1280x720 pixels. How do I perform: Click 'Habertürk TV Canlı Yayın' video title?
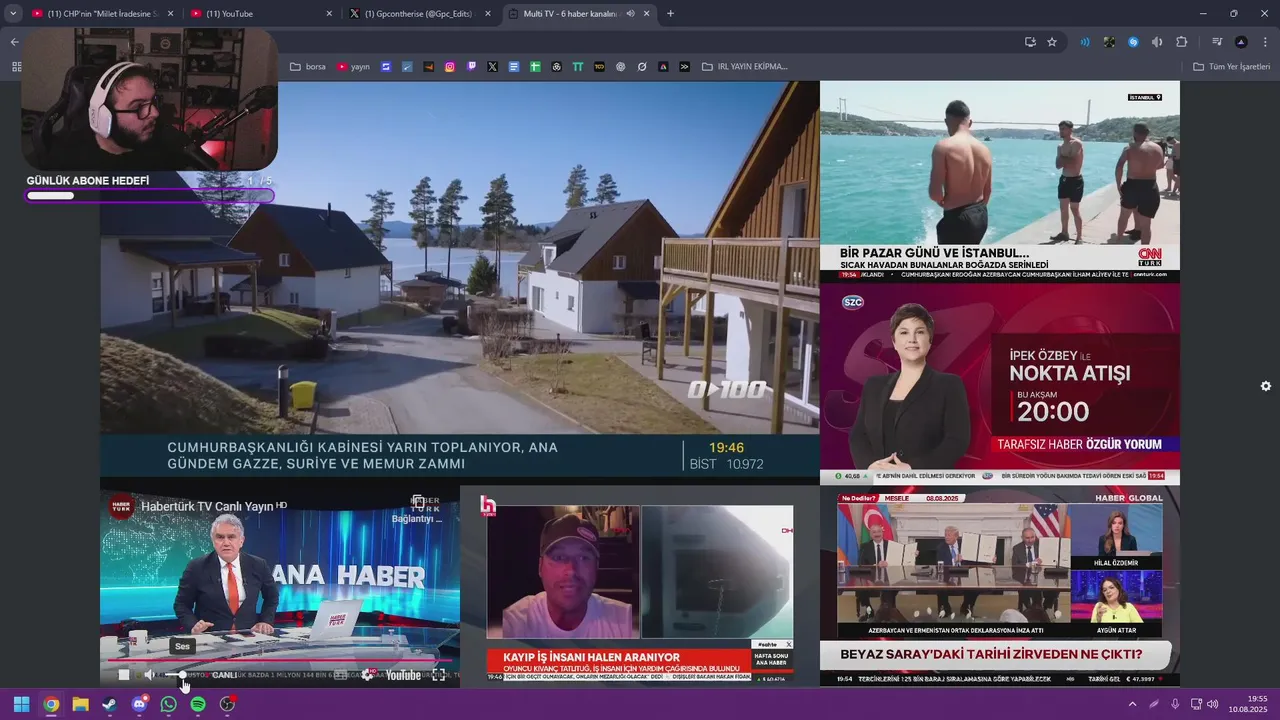coord(207,507)
